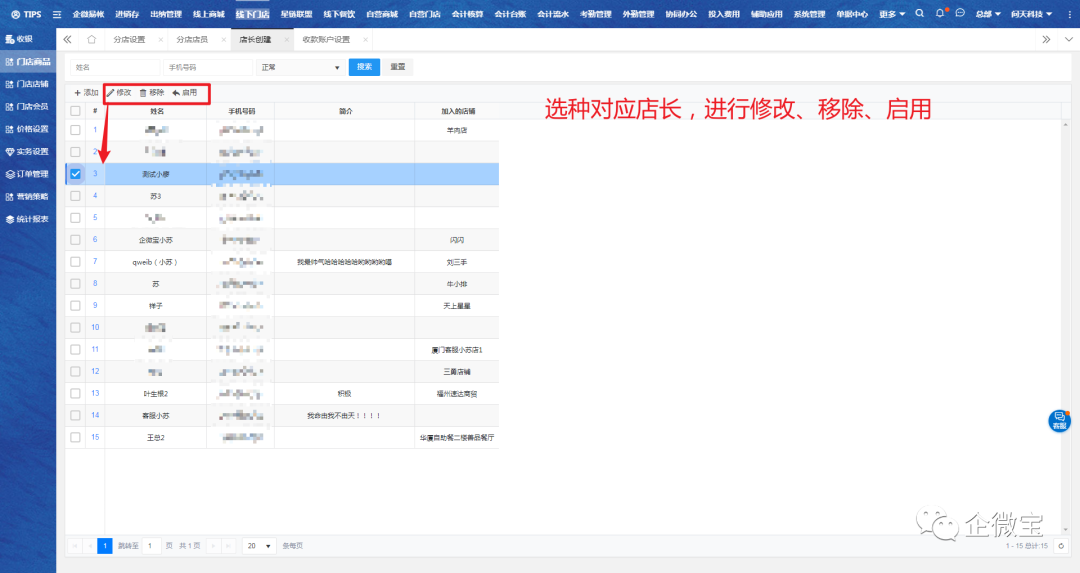Open the 20 per-page size dropdown
1080x573 pixels.
259,546
